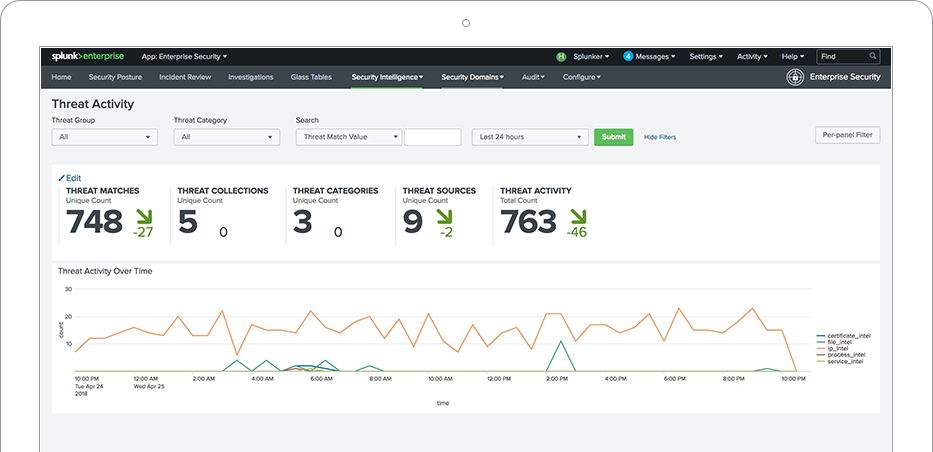The height and width of the screenshot is (452, 933).
Task: Open the Incident Review tab
Action: [185, 77]
